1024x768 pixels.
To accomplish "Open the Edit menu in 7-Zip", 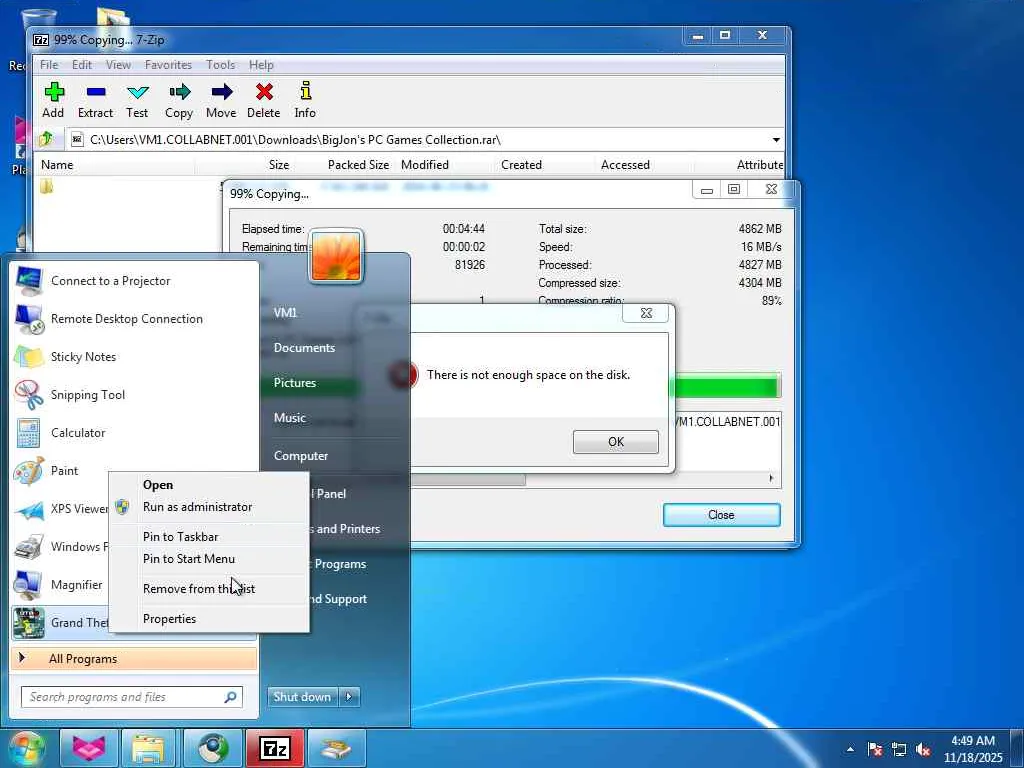I will click(82, 65).
